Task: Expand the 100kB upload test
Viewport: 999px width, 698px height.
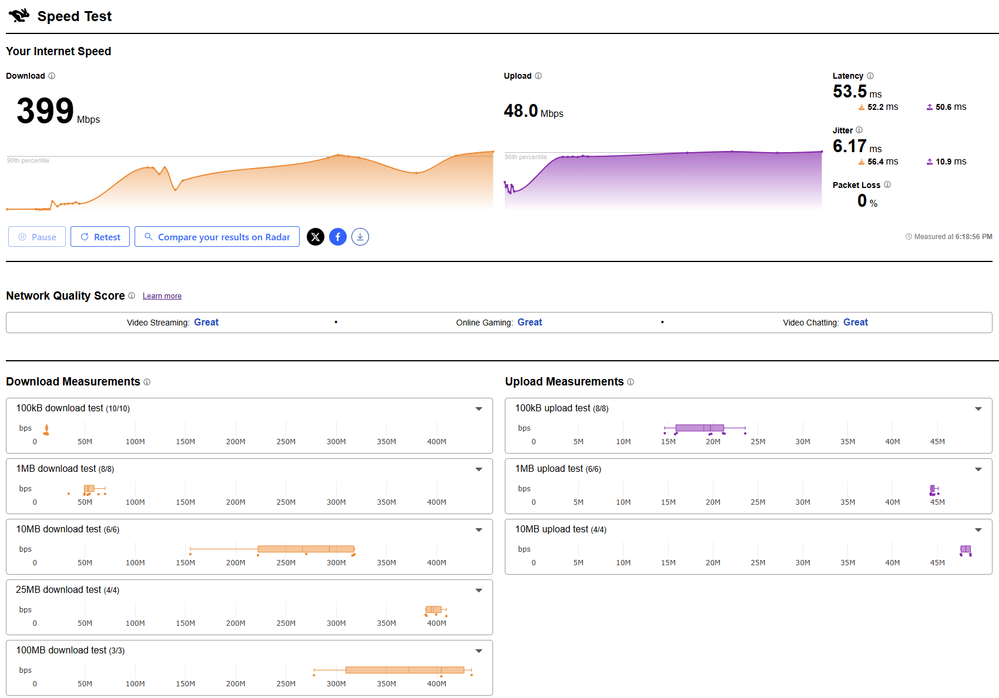Action: (978, 409)
